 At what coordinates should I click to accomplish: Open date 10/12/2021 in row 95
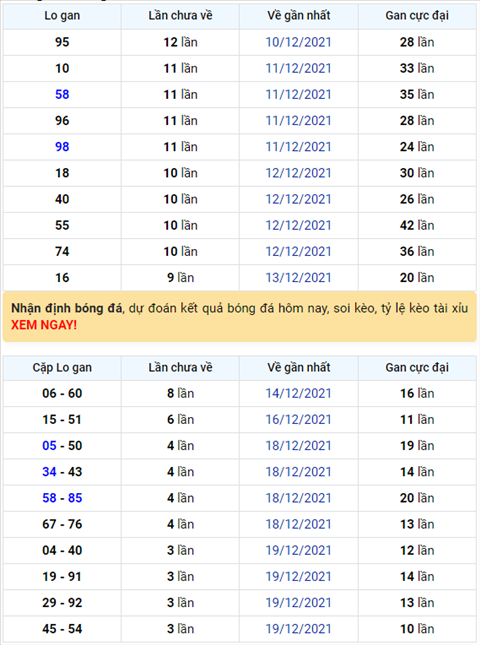[x=298, y=42]
